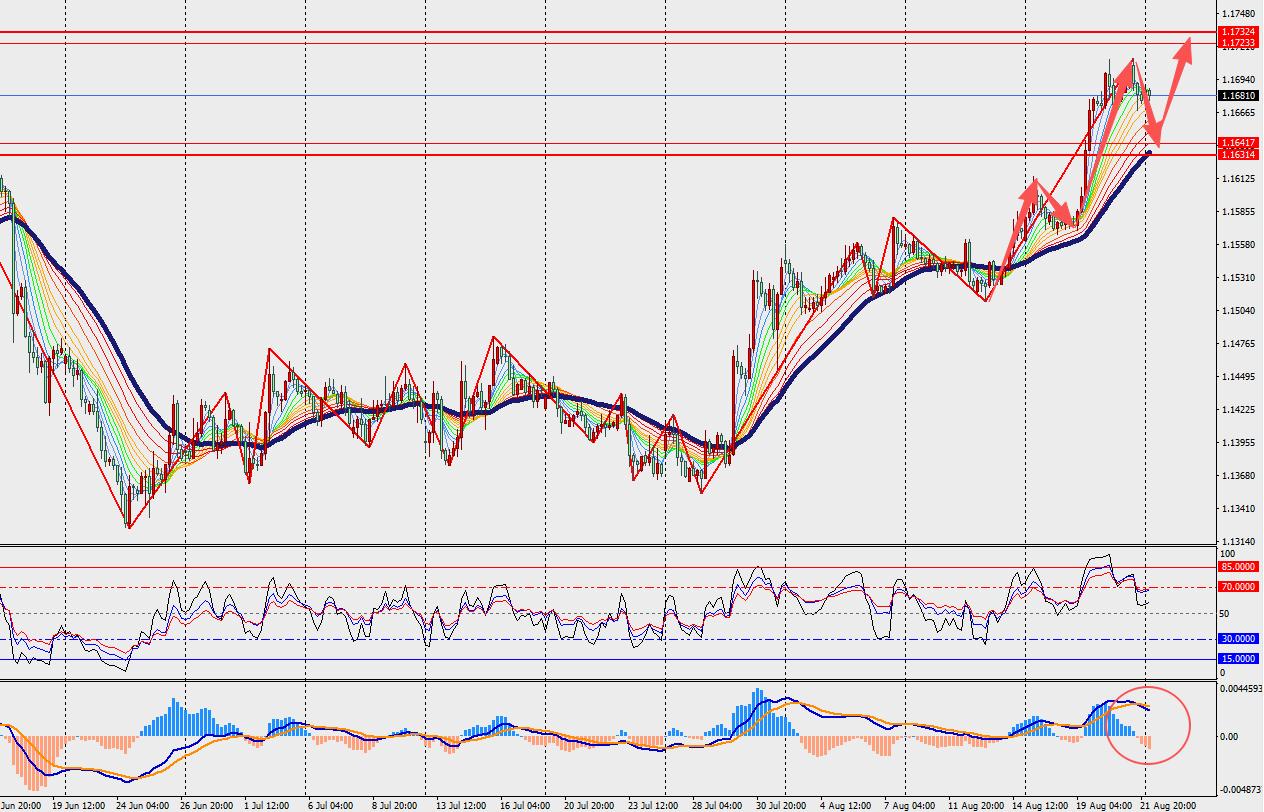Select the 1.16940 price scale value

[1237, 79]
